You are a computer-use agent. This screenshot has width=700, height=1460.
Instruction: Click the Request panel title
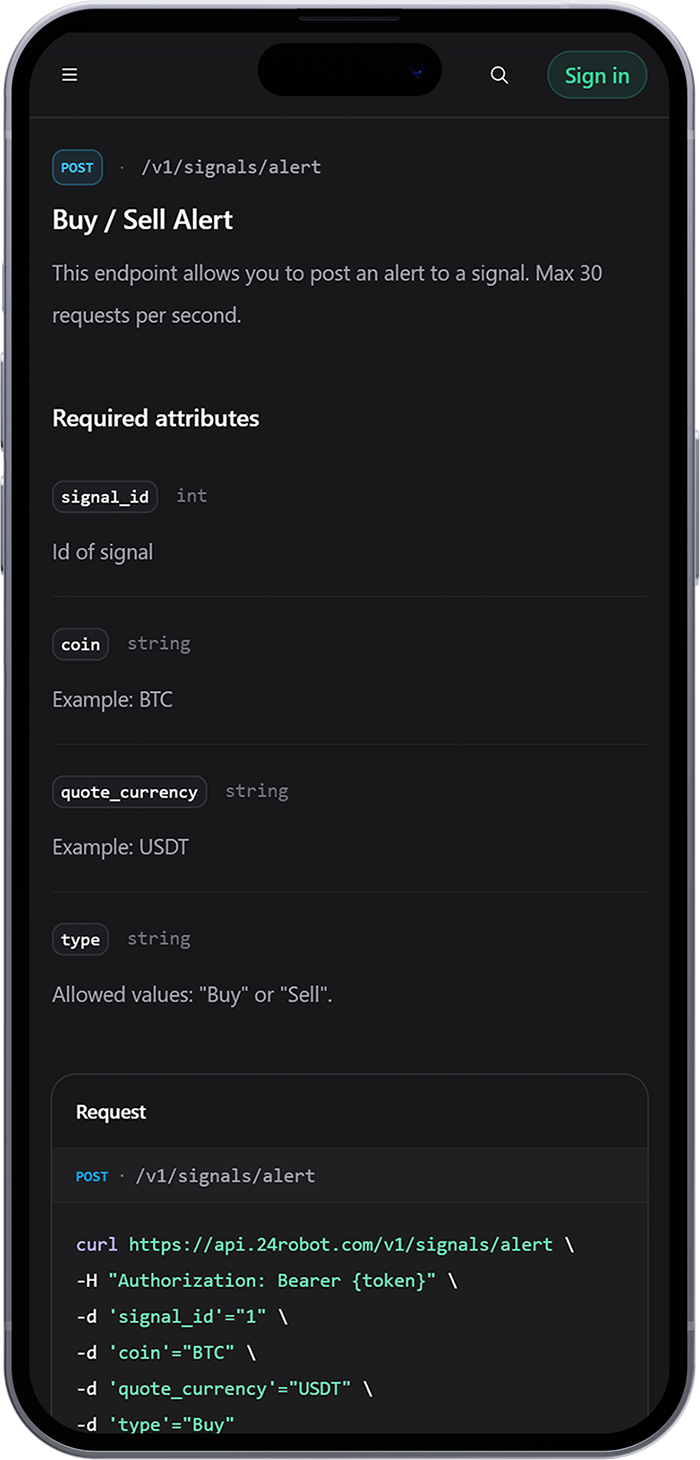(111, 1112)
